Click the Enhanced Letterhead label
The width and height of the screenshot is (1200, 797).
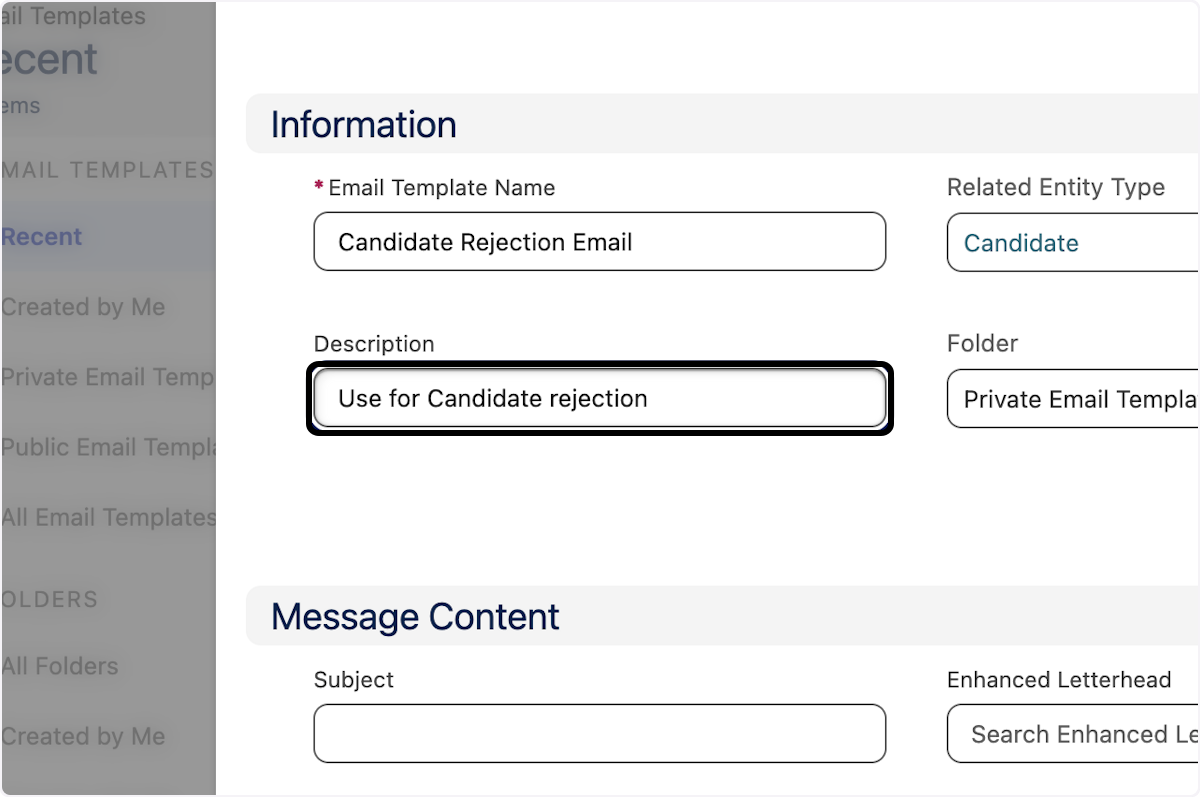pyautogui.click(x=1059, y=680)
